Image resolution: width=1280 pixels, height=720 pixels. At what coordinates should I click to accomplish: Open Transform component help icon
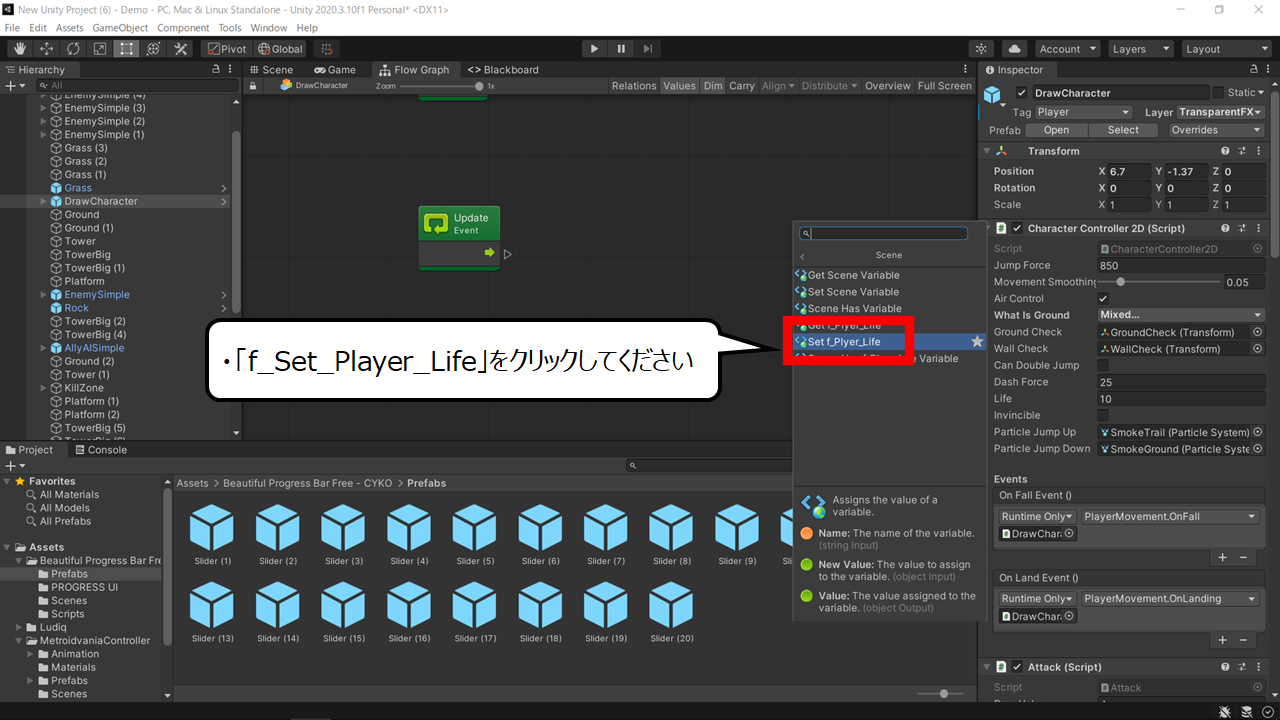1225,151
